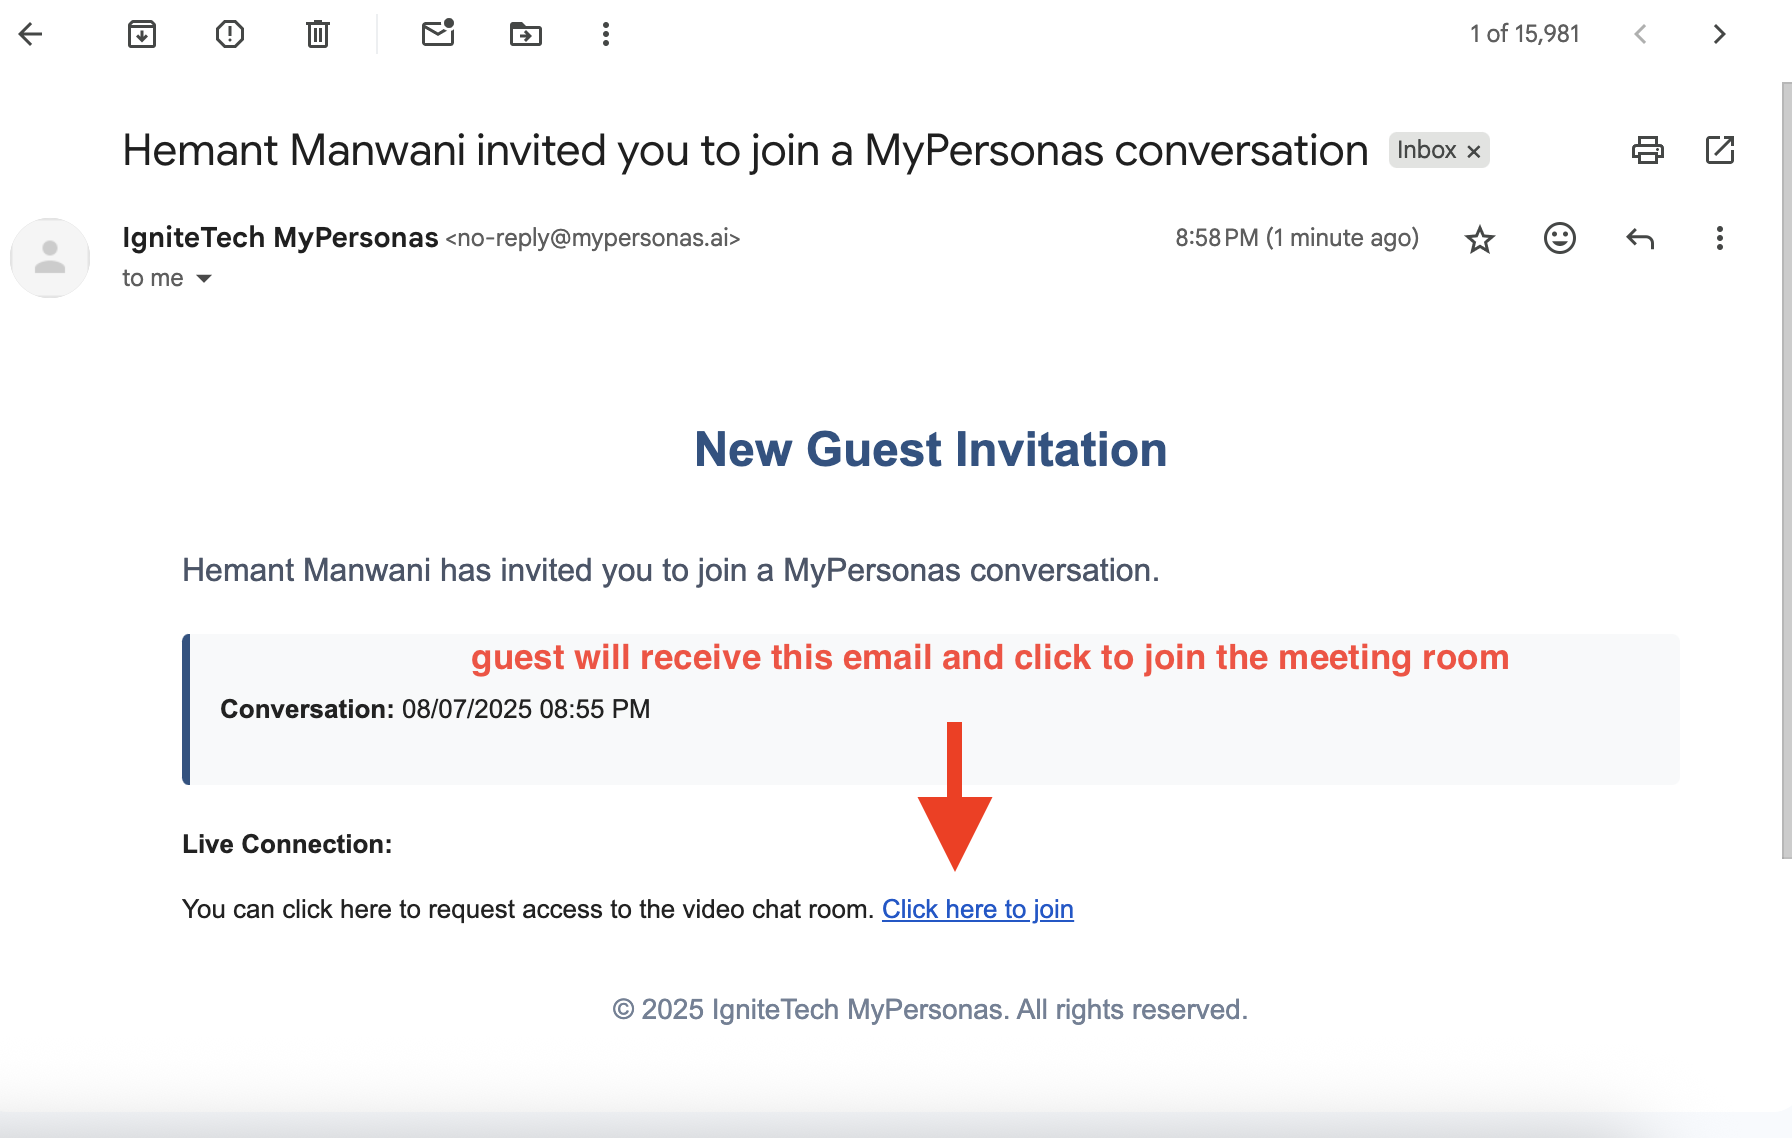Open the Move to folder icon
The image size is (1792, 1138).
point(526,34)
